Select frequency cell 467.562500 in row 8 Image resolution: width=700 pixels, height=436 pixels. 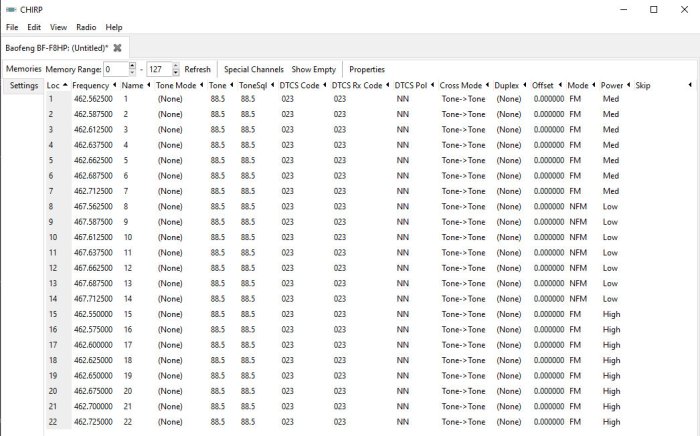[93, 206]
